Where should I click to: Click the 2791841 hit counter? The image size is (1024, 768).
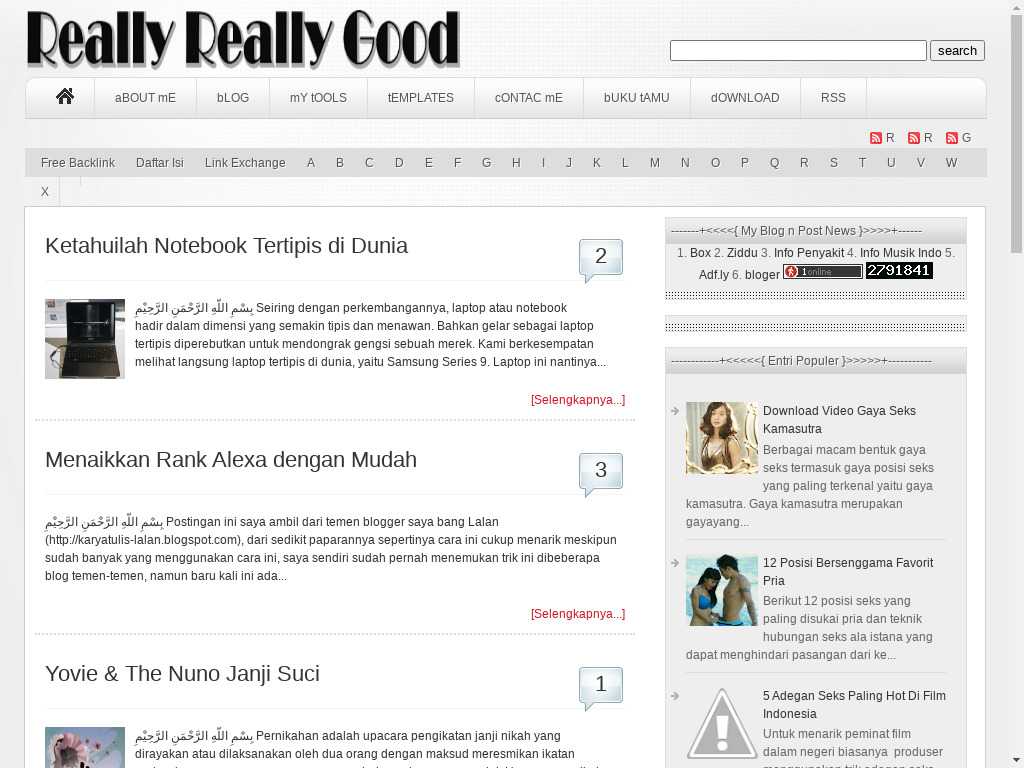pyautogui.click(x=899, y=270)
